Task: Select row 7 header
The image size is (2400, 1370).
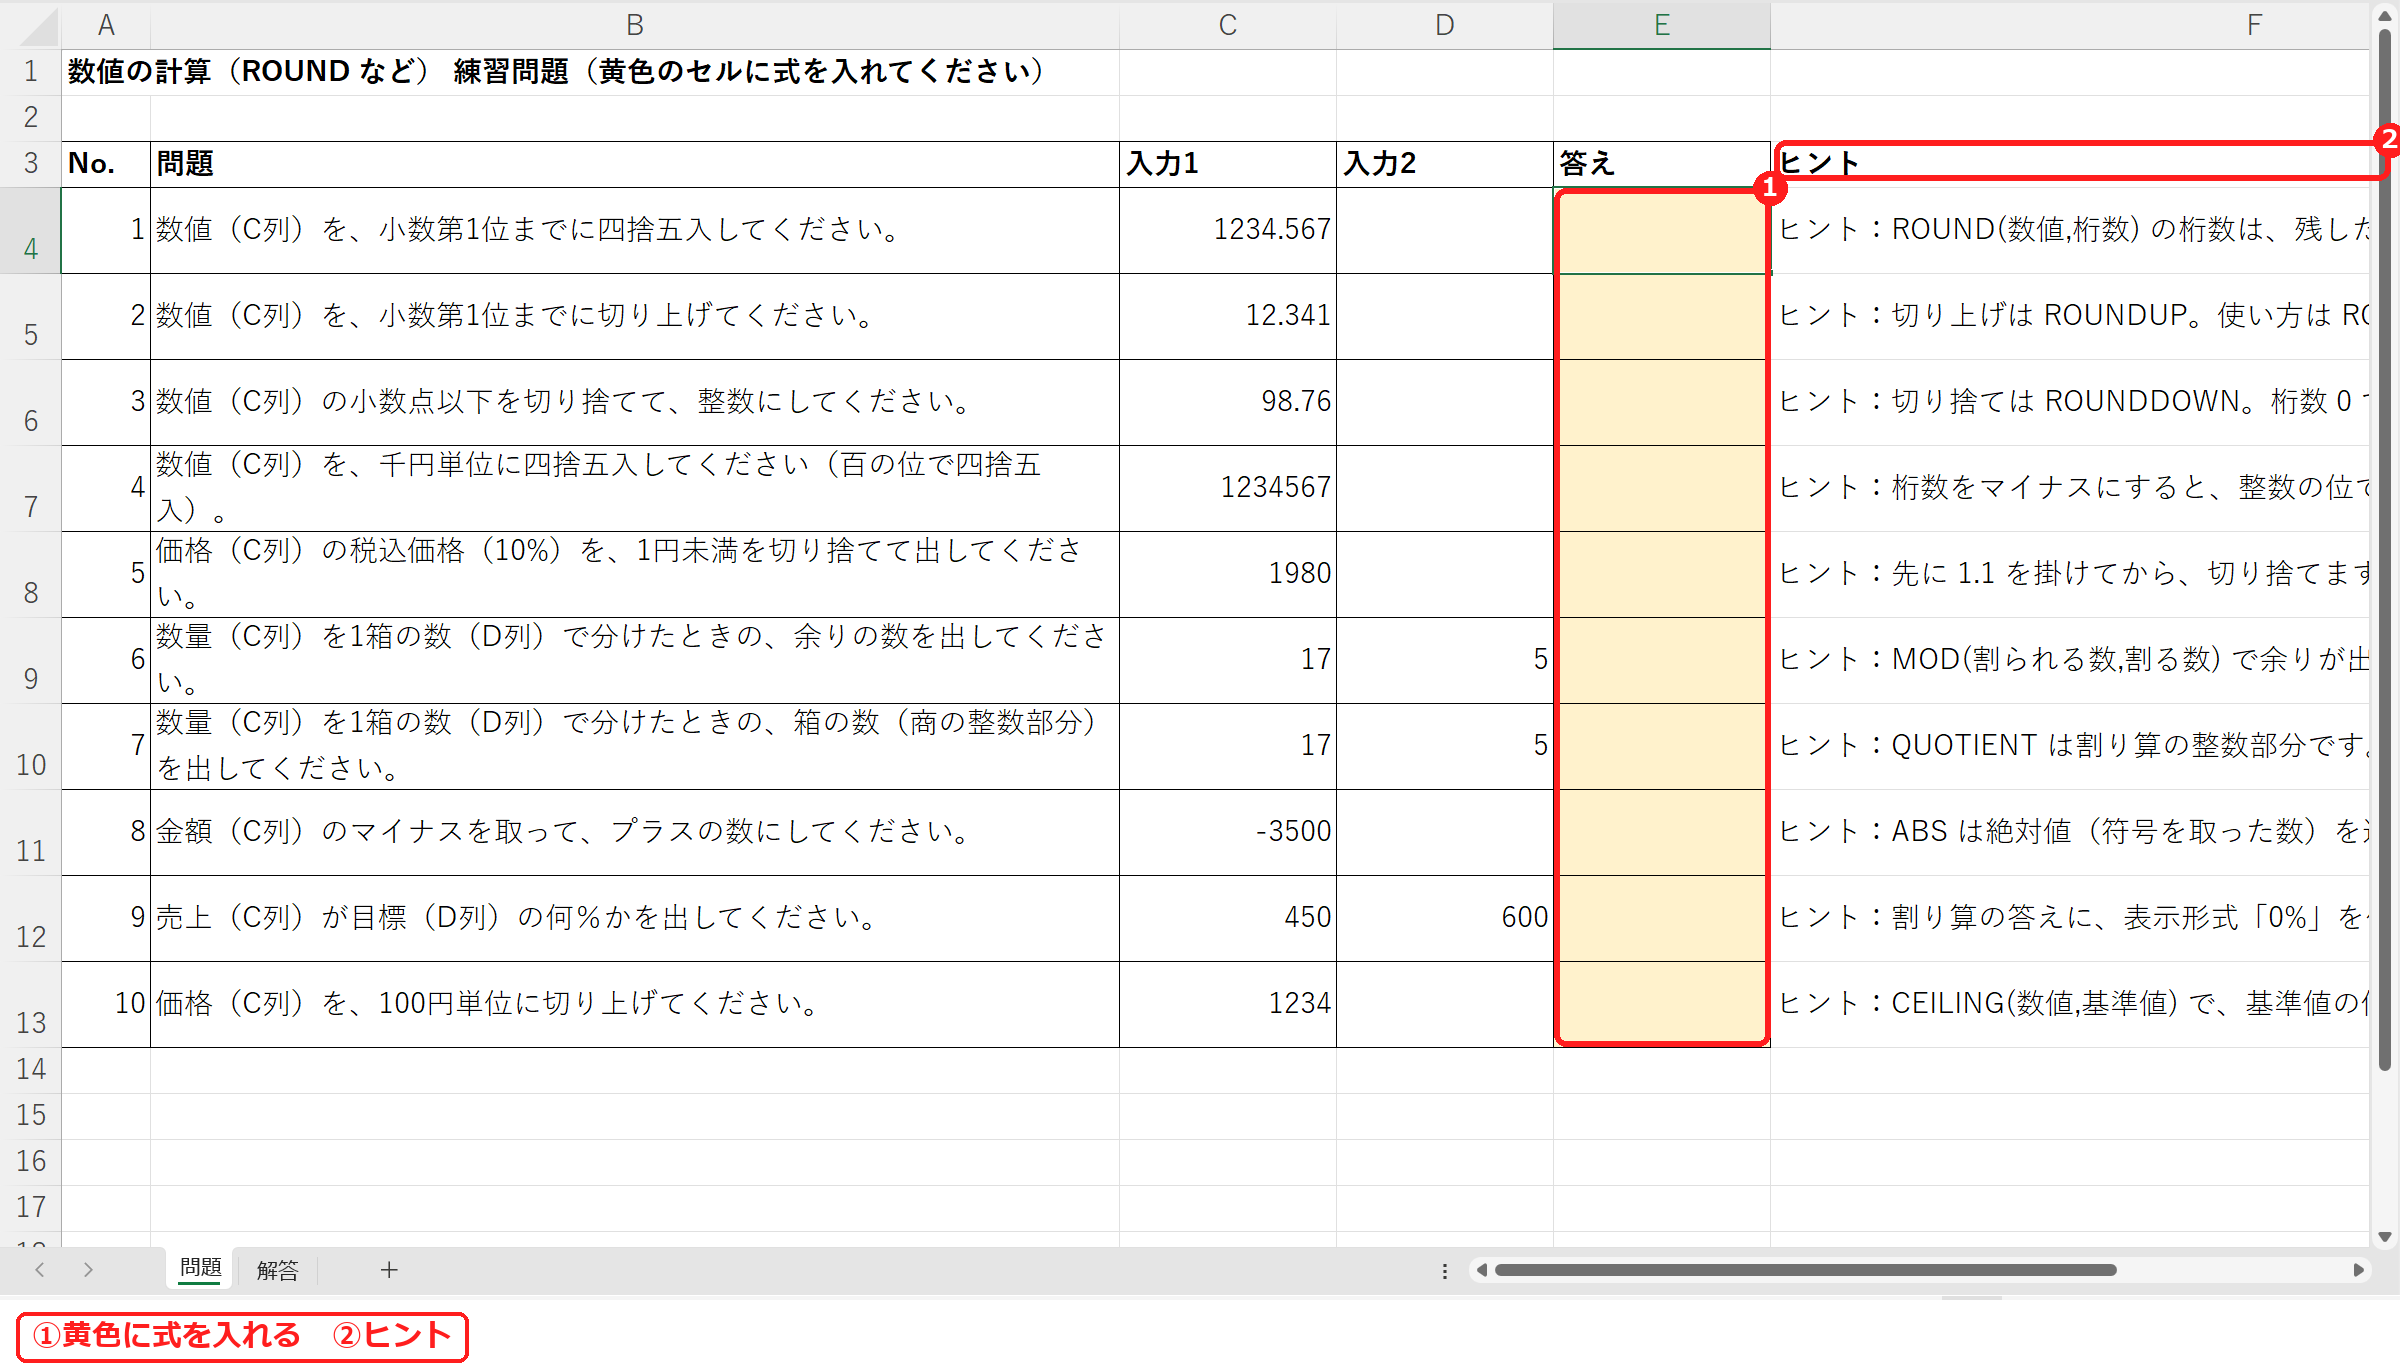Action: pos(31,489)
